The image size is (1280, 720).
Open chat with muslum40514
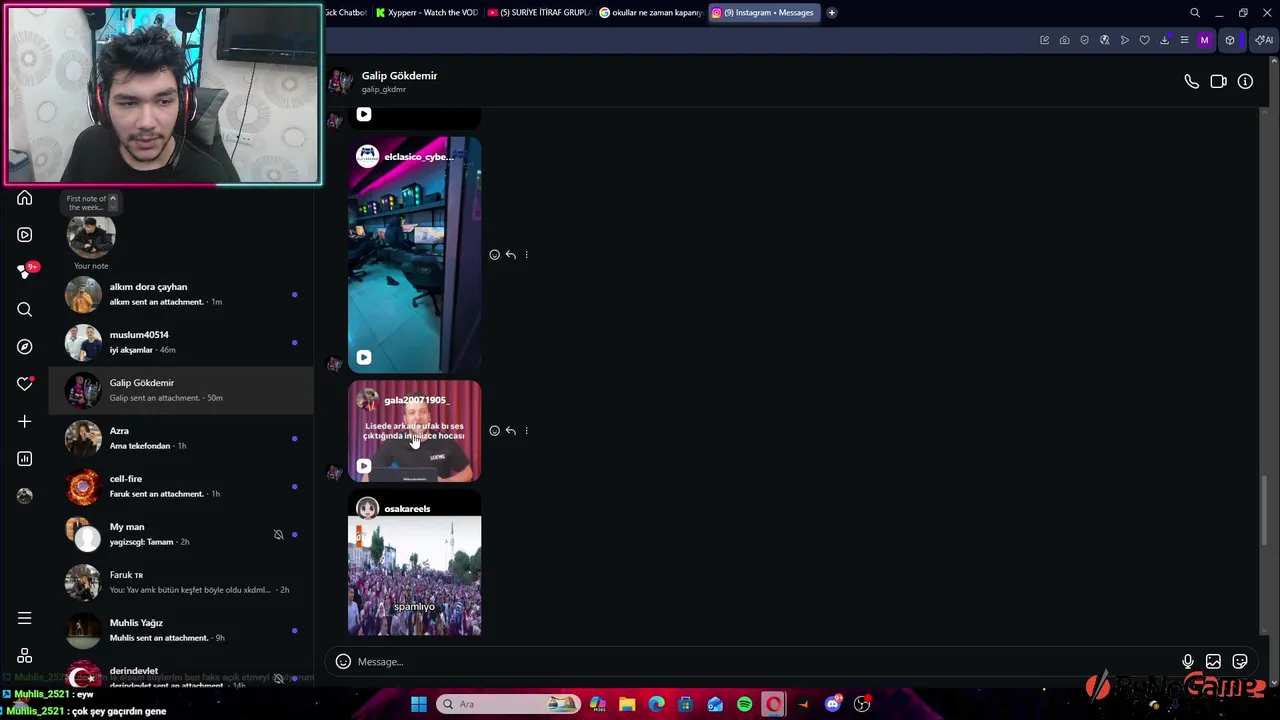[181, 342]
